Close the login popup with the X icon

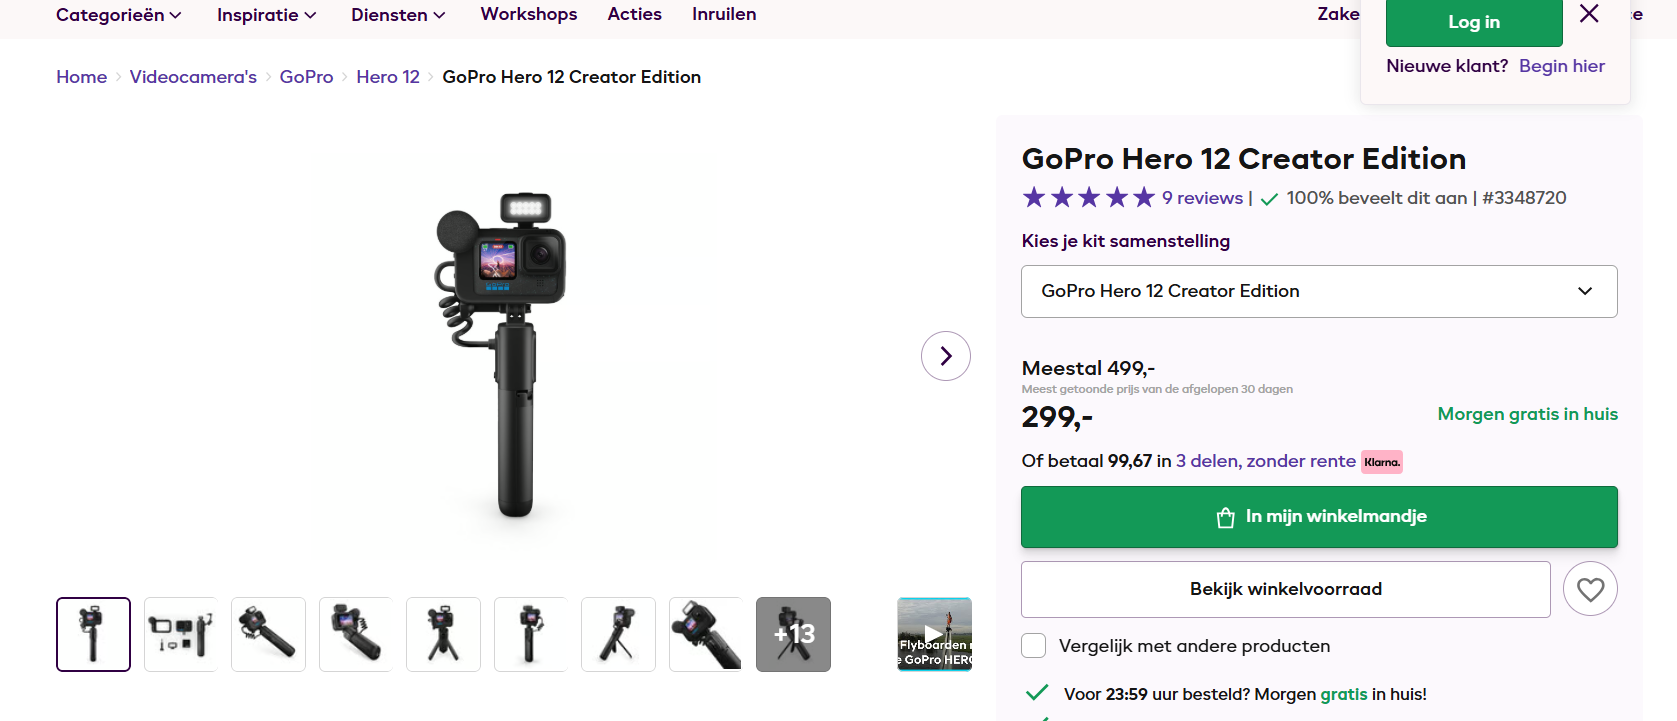pos(1589,15)
